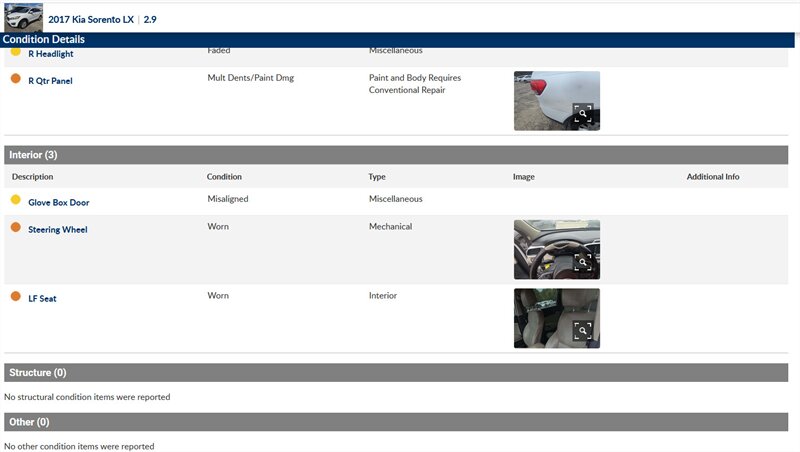Screen dimensions: 800x452
Task: Click the zoom icon on LF Seat image
Action: tap(583, 331)
